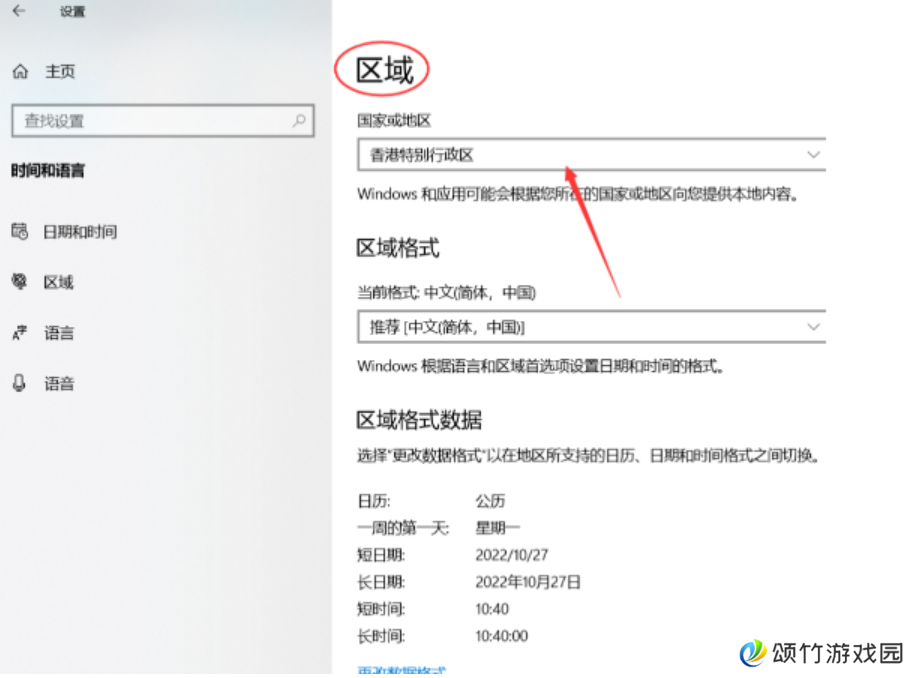This screenshot has width=921, height=678.
Task: Go to 语音 settings page
Action: pos(59,384)
